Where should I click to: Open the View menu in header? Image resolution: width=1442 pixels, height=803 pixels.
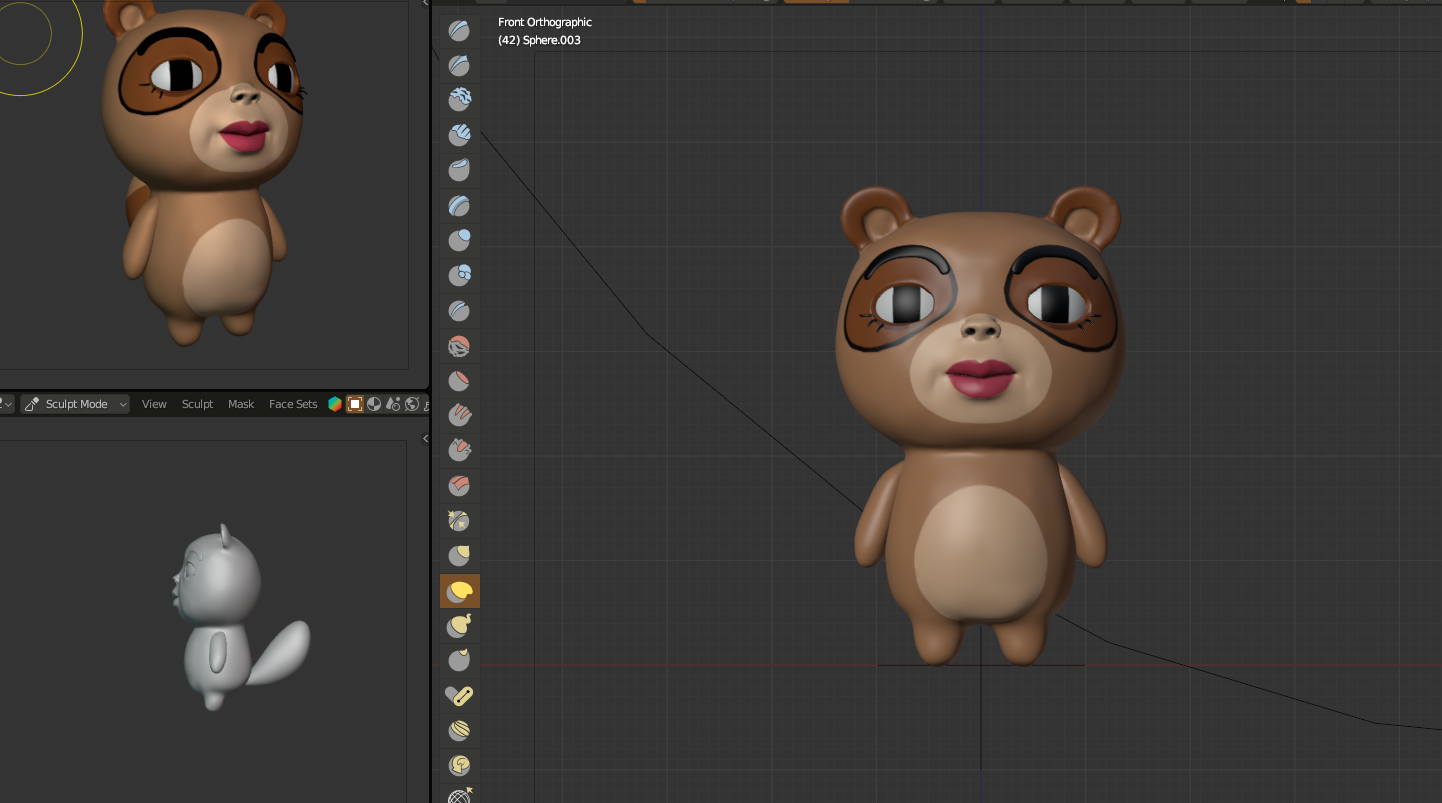[154, 404]
